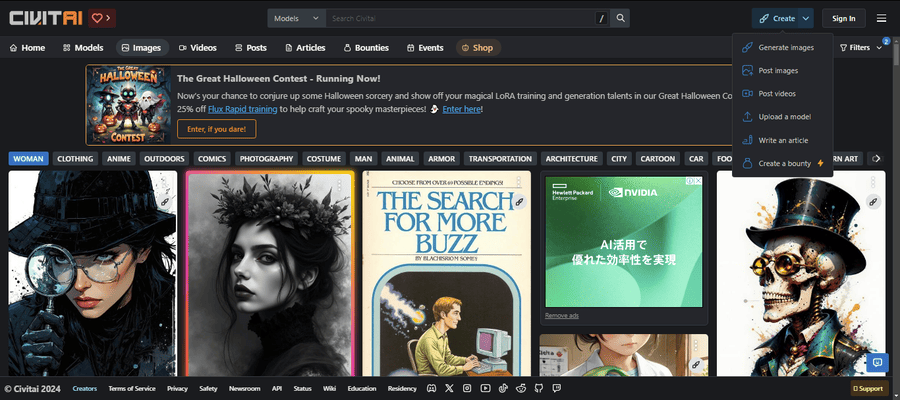
Task: Toggle the WOMAN tag filter
Action: (29, 159)
